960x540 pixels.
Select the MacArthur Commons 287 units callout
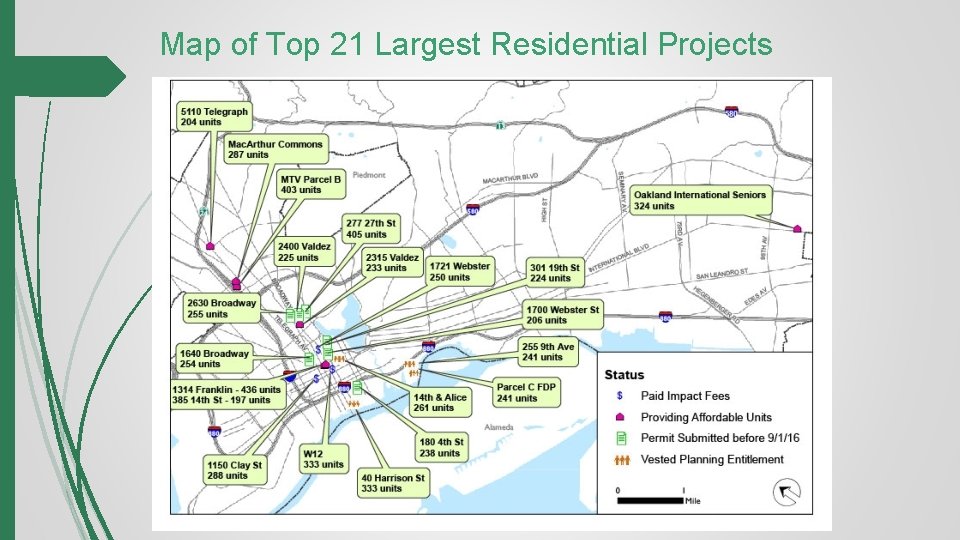275,149
